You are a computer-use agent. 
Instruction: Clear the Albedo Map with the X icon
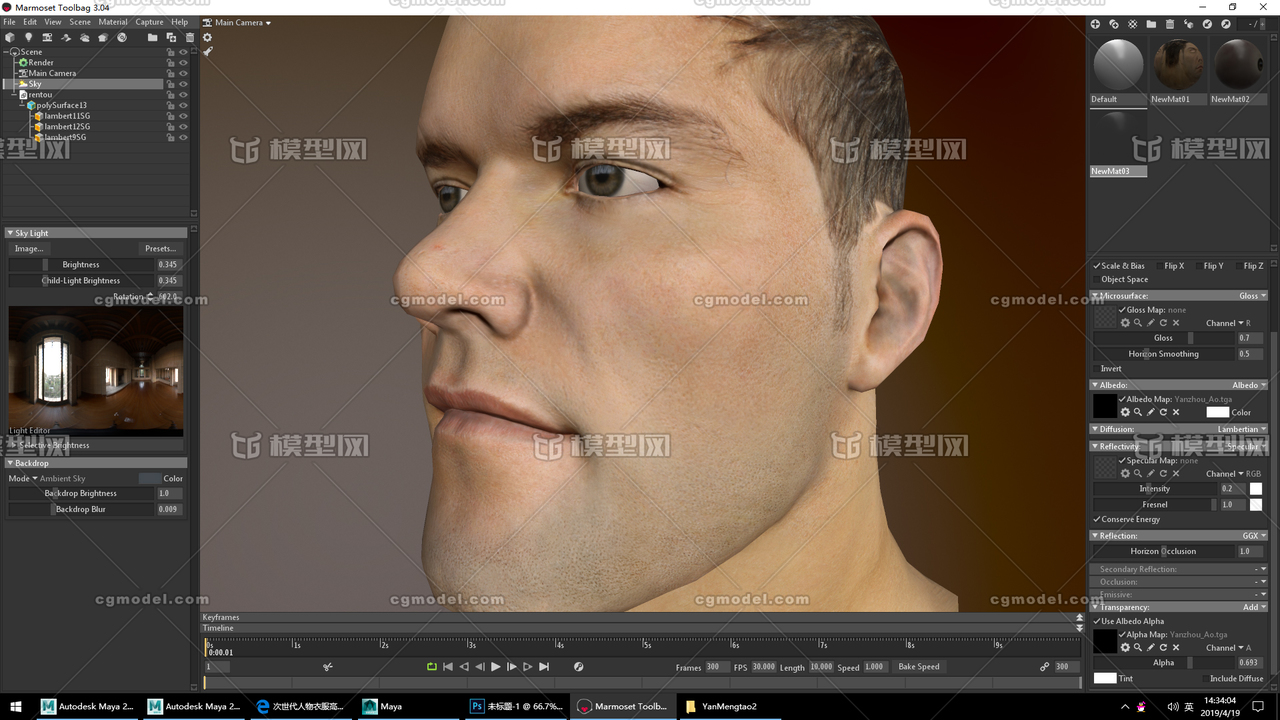coord(1176,412)
